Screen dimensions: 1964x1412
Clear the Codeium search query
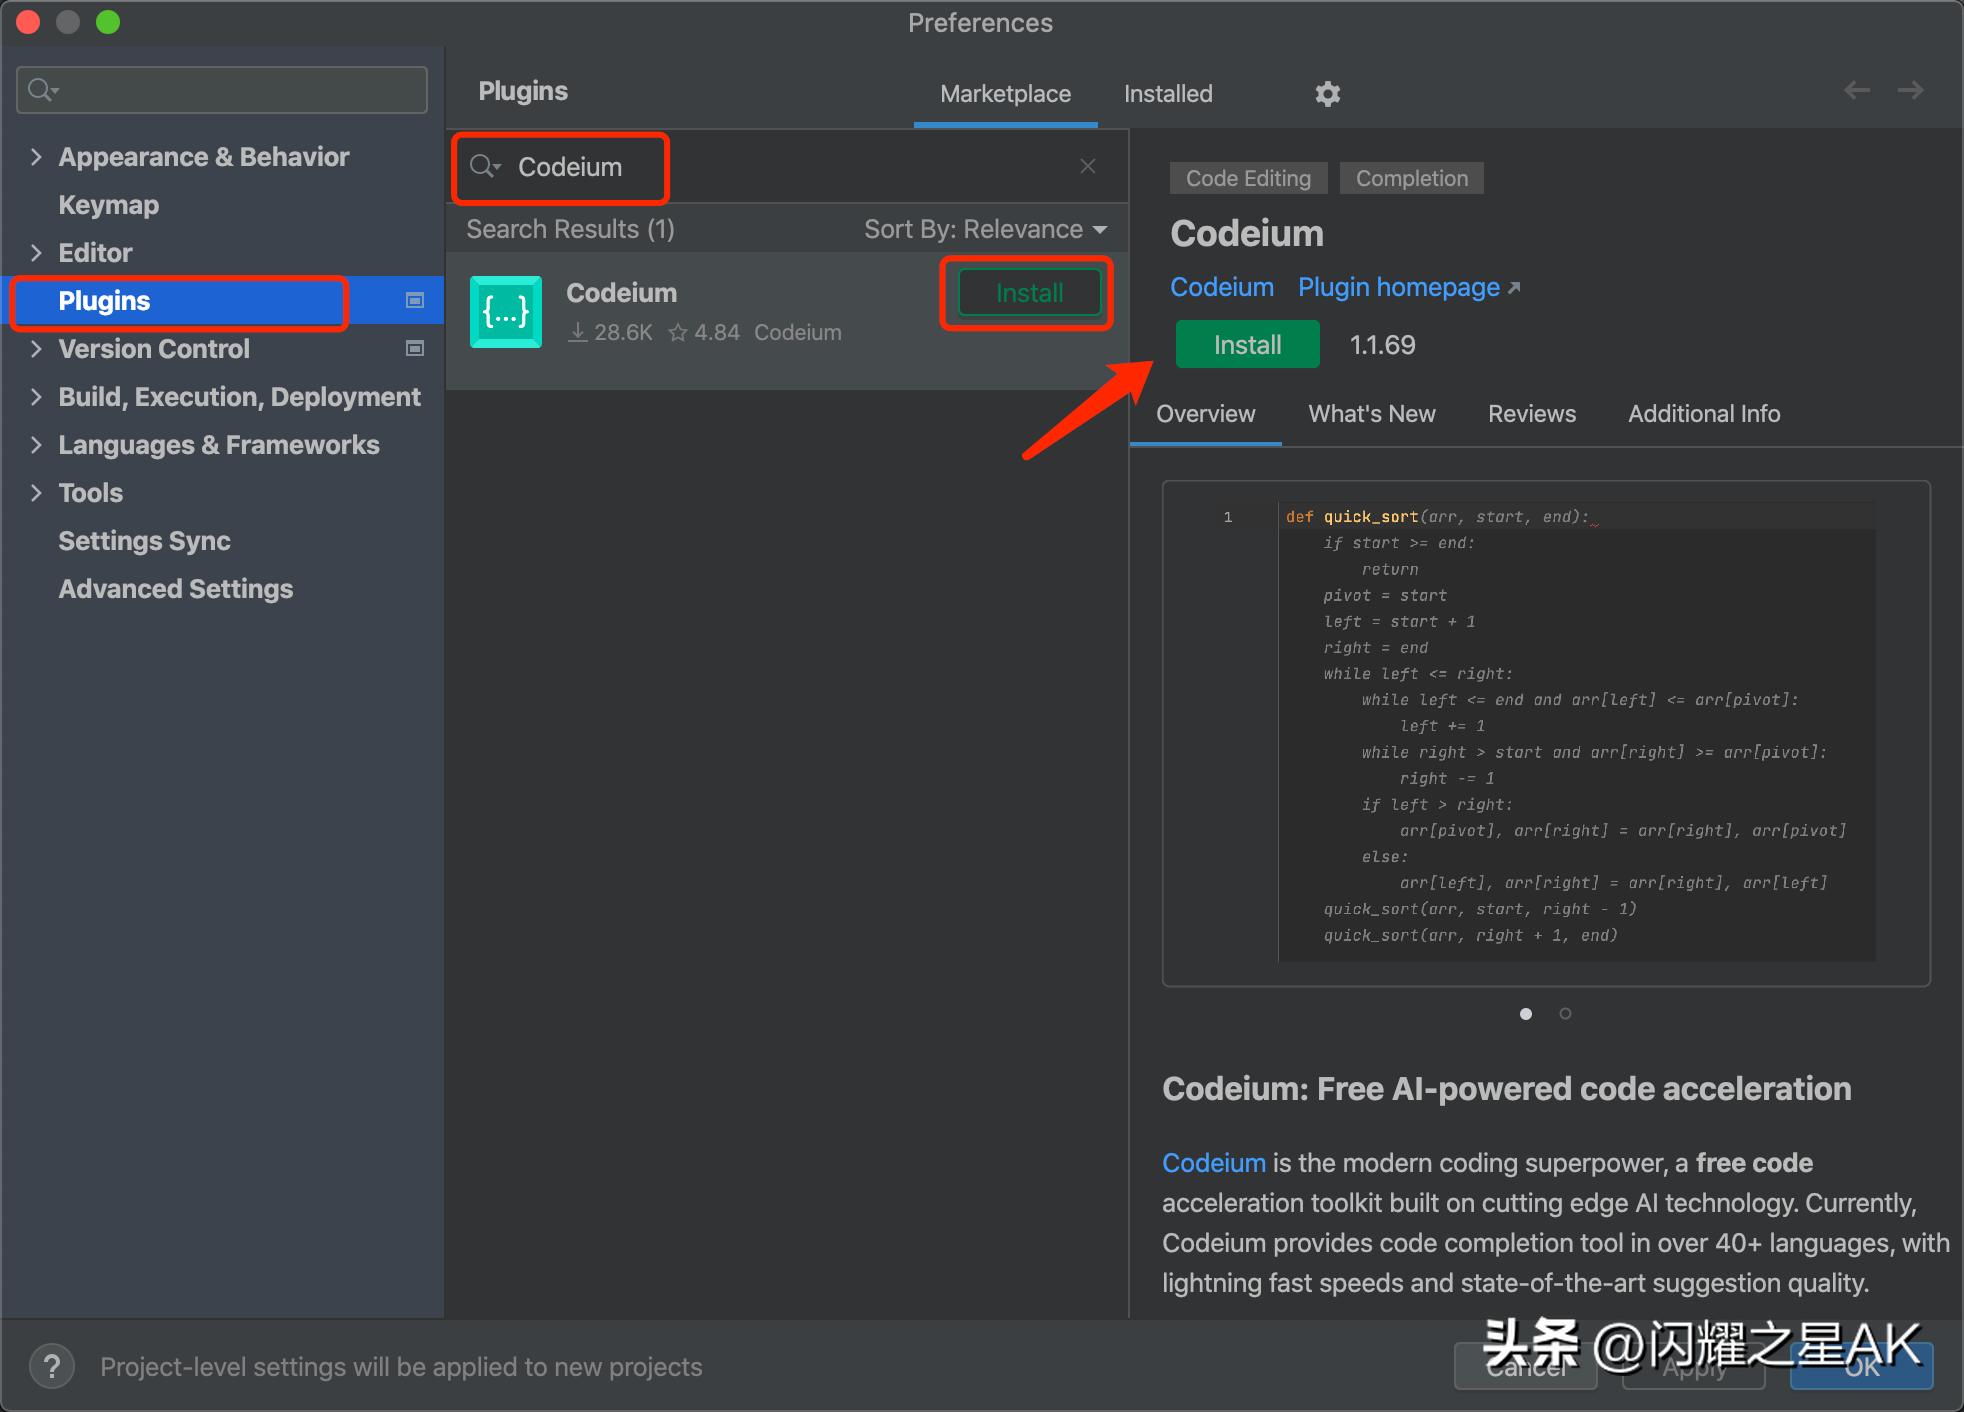(1087, 166)
